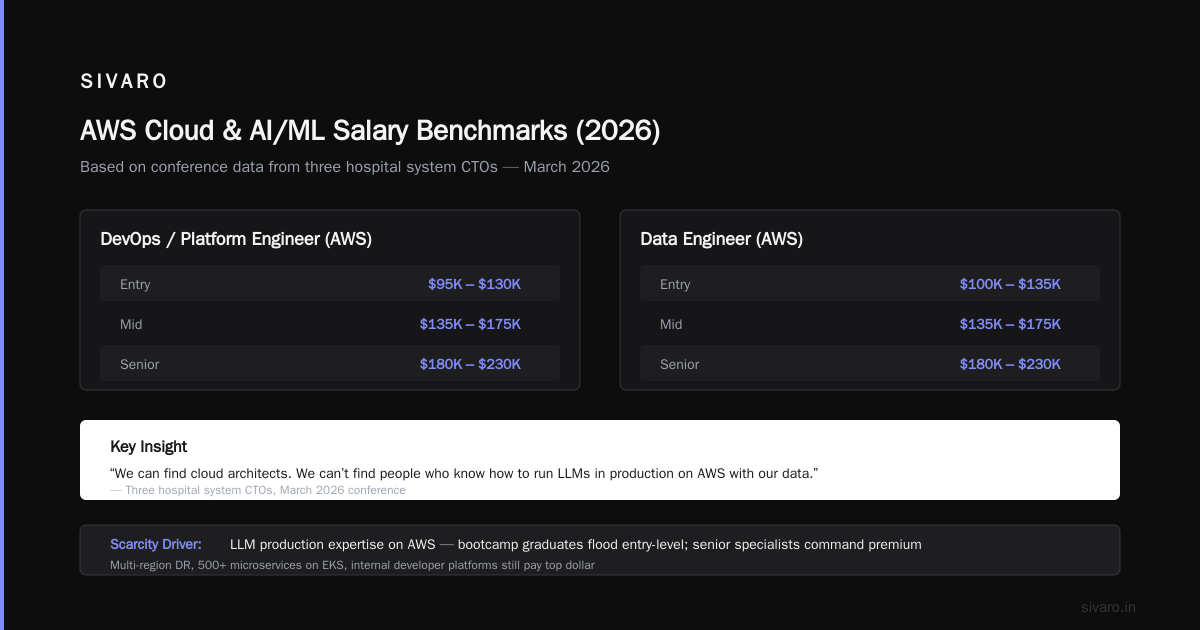Select the cloud architects quote text
The width and height of the screenshot is (1200, 630).
click(x=464, y=472)
